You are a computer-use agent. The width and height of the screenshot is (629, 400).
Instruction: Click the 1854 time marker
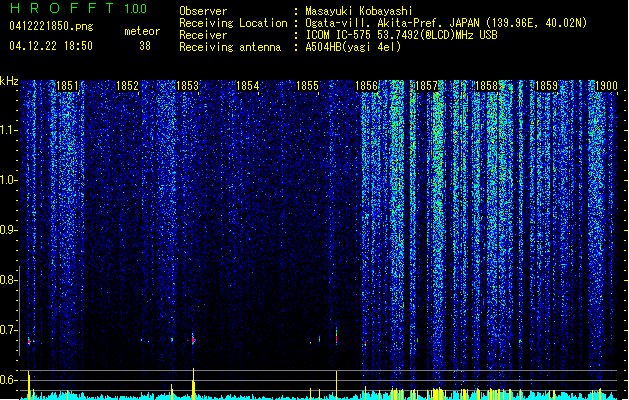point(248,86)
